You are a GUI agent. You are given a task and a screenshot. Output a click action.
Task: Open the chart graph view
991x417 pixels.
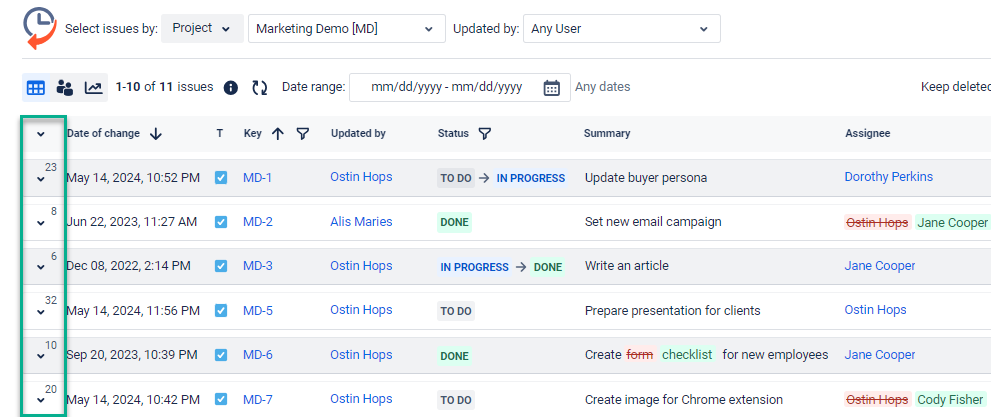point(93,88)
